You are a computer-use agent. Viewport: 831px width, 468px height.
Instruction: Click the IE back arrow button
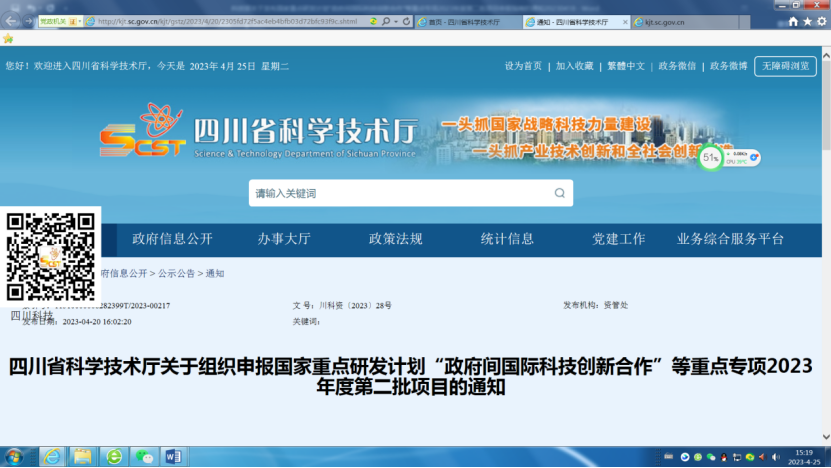[x=12, y=21]
